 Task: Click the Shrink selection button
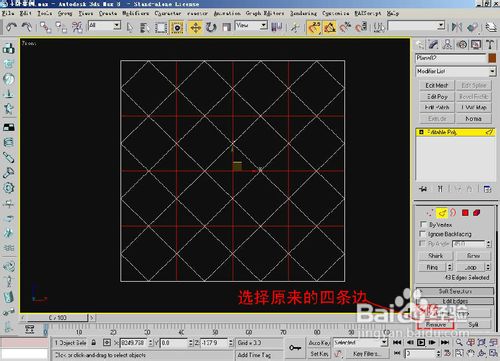435,256
